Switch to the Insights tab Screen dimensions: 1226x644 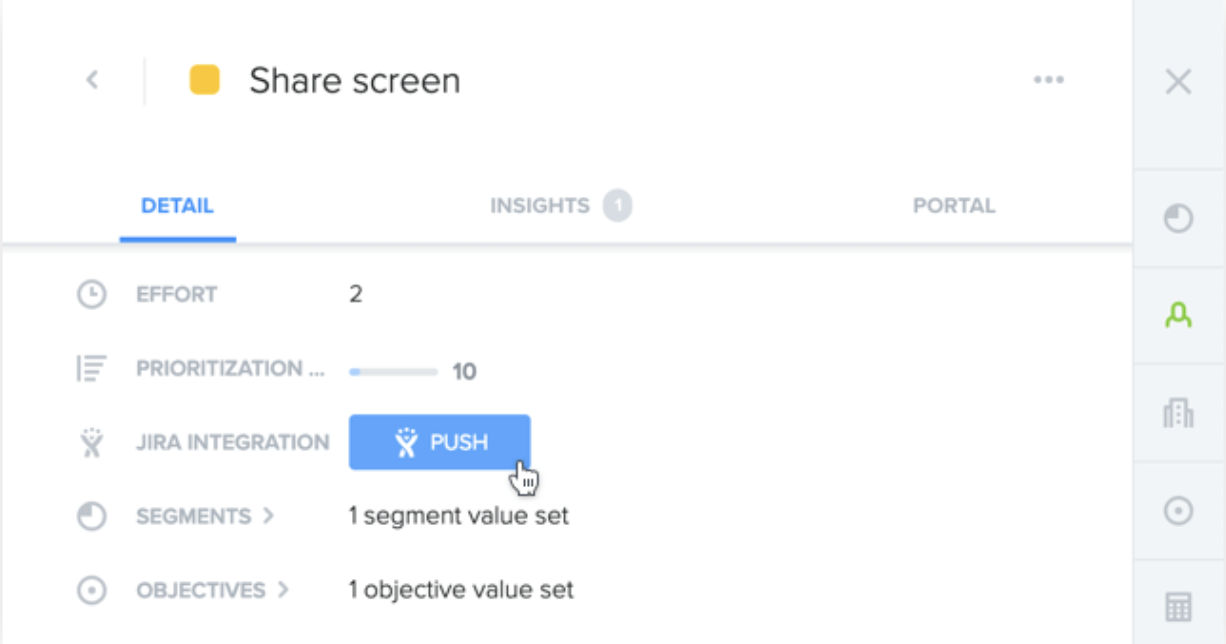point(560,206)
